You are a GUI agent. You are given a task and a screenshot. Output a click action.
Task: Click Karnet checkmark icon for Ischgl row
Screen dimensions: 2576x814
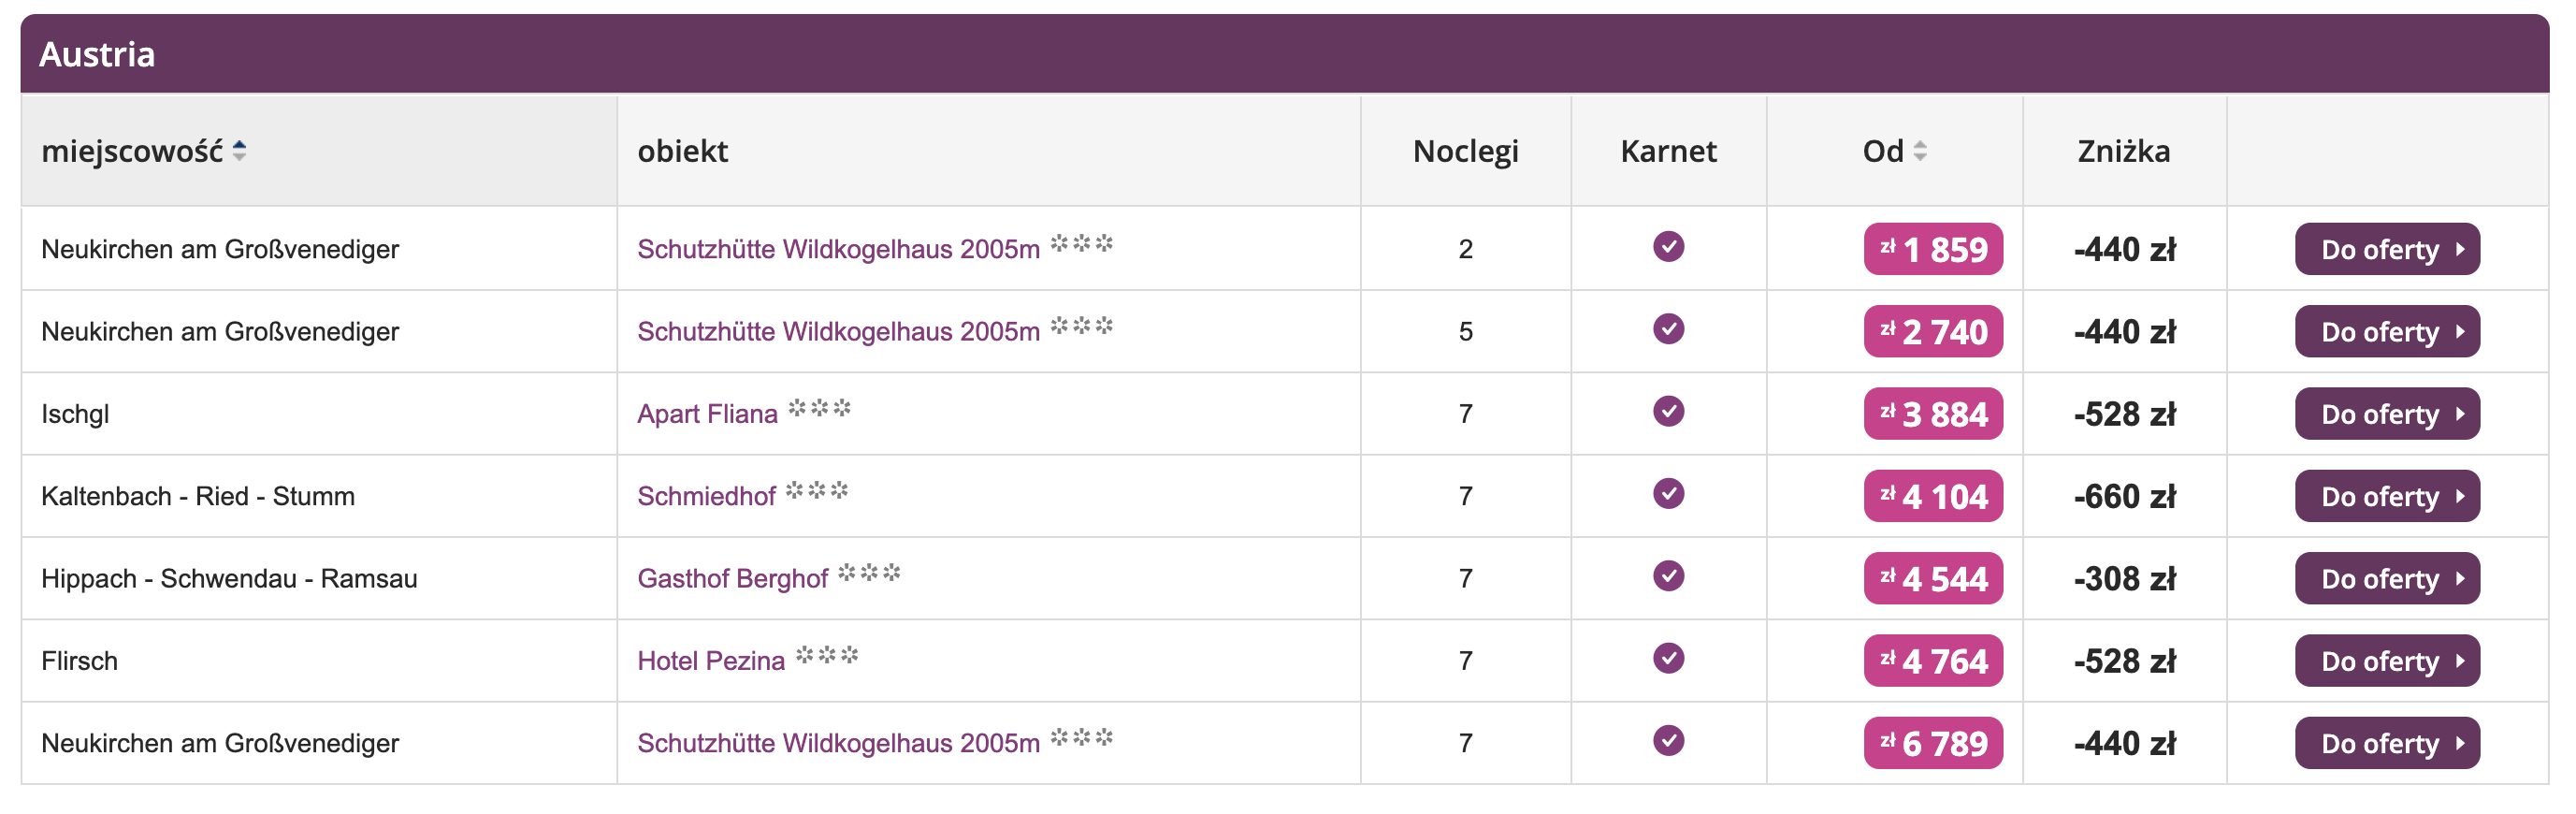(x=1668, y=411)
